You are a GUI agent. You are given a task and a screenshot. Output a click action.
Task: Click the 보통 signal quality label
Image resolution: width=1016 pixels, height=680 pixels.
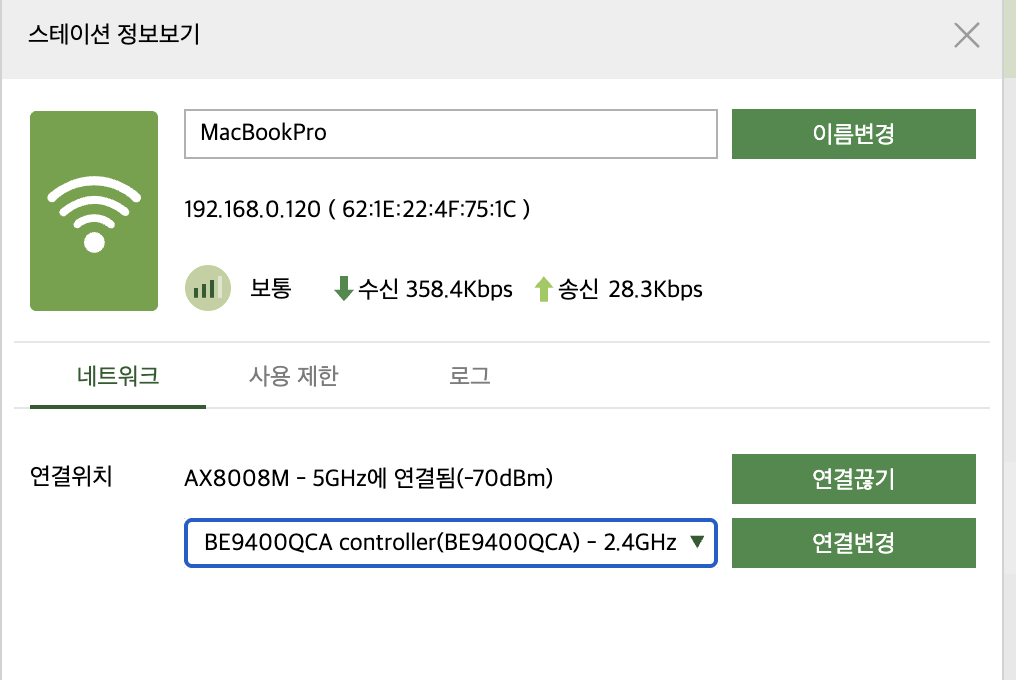[x=271, y=288]
